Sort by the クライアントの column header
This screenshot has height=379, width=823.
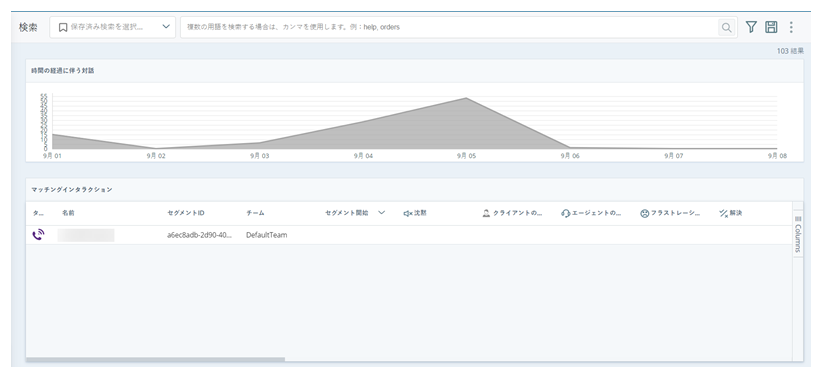pyautogui.click(x=518, y=214)
